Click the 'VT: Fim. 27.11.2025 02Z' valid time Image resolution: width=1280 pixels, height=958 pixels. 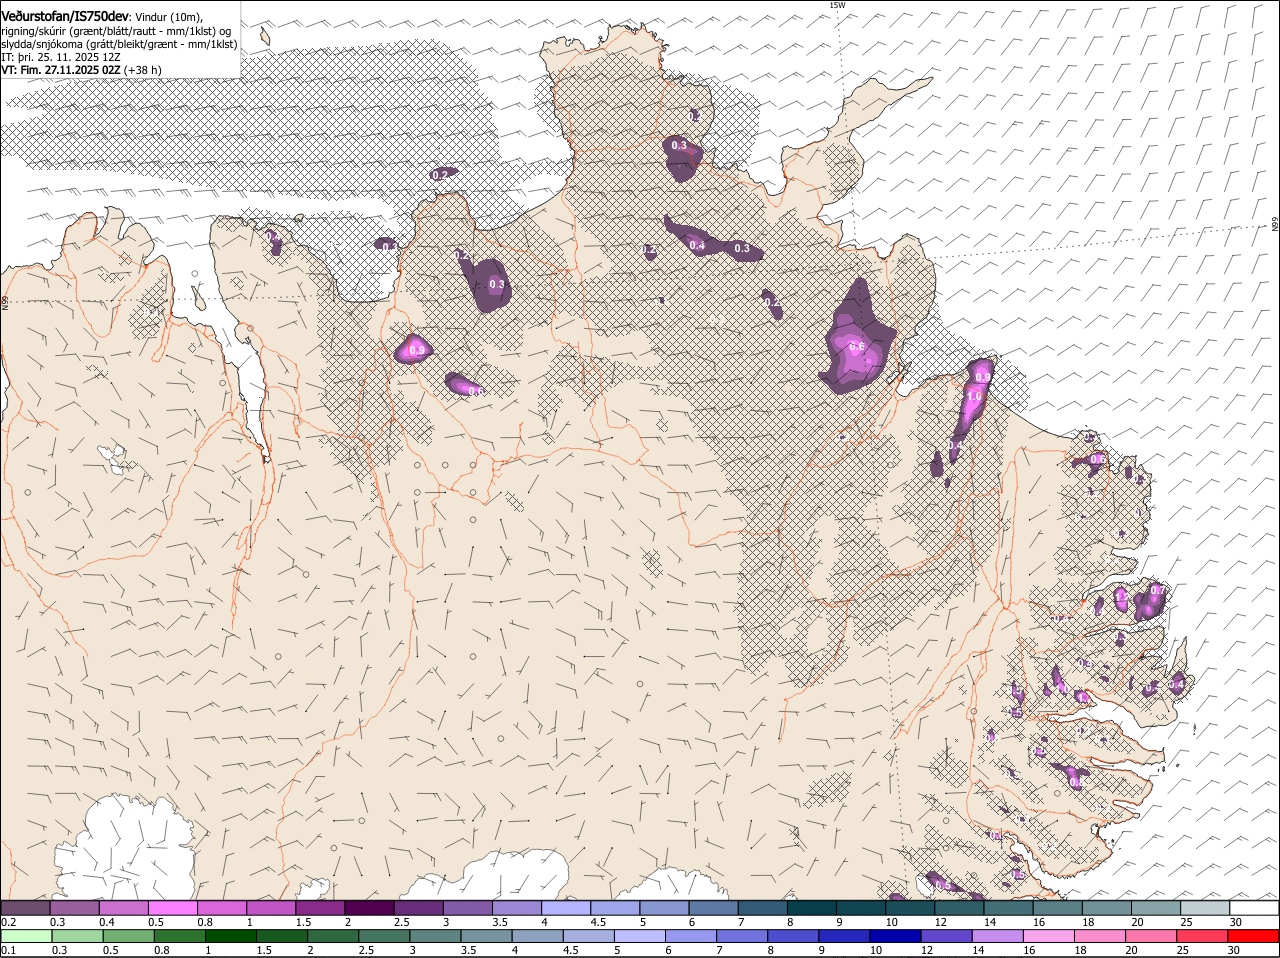click(x=61, y=70)
